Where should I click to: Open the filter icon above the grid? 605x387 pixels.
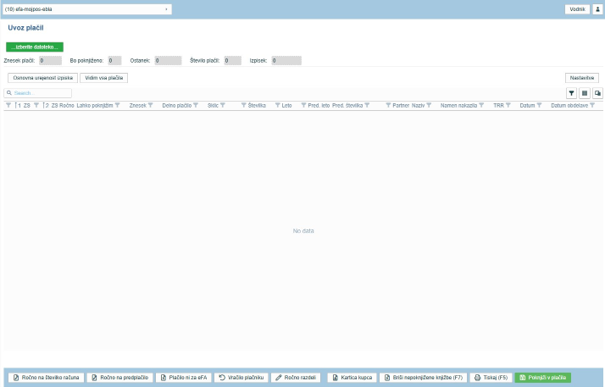[x=571, y=93]
